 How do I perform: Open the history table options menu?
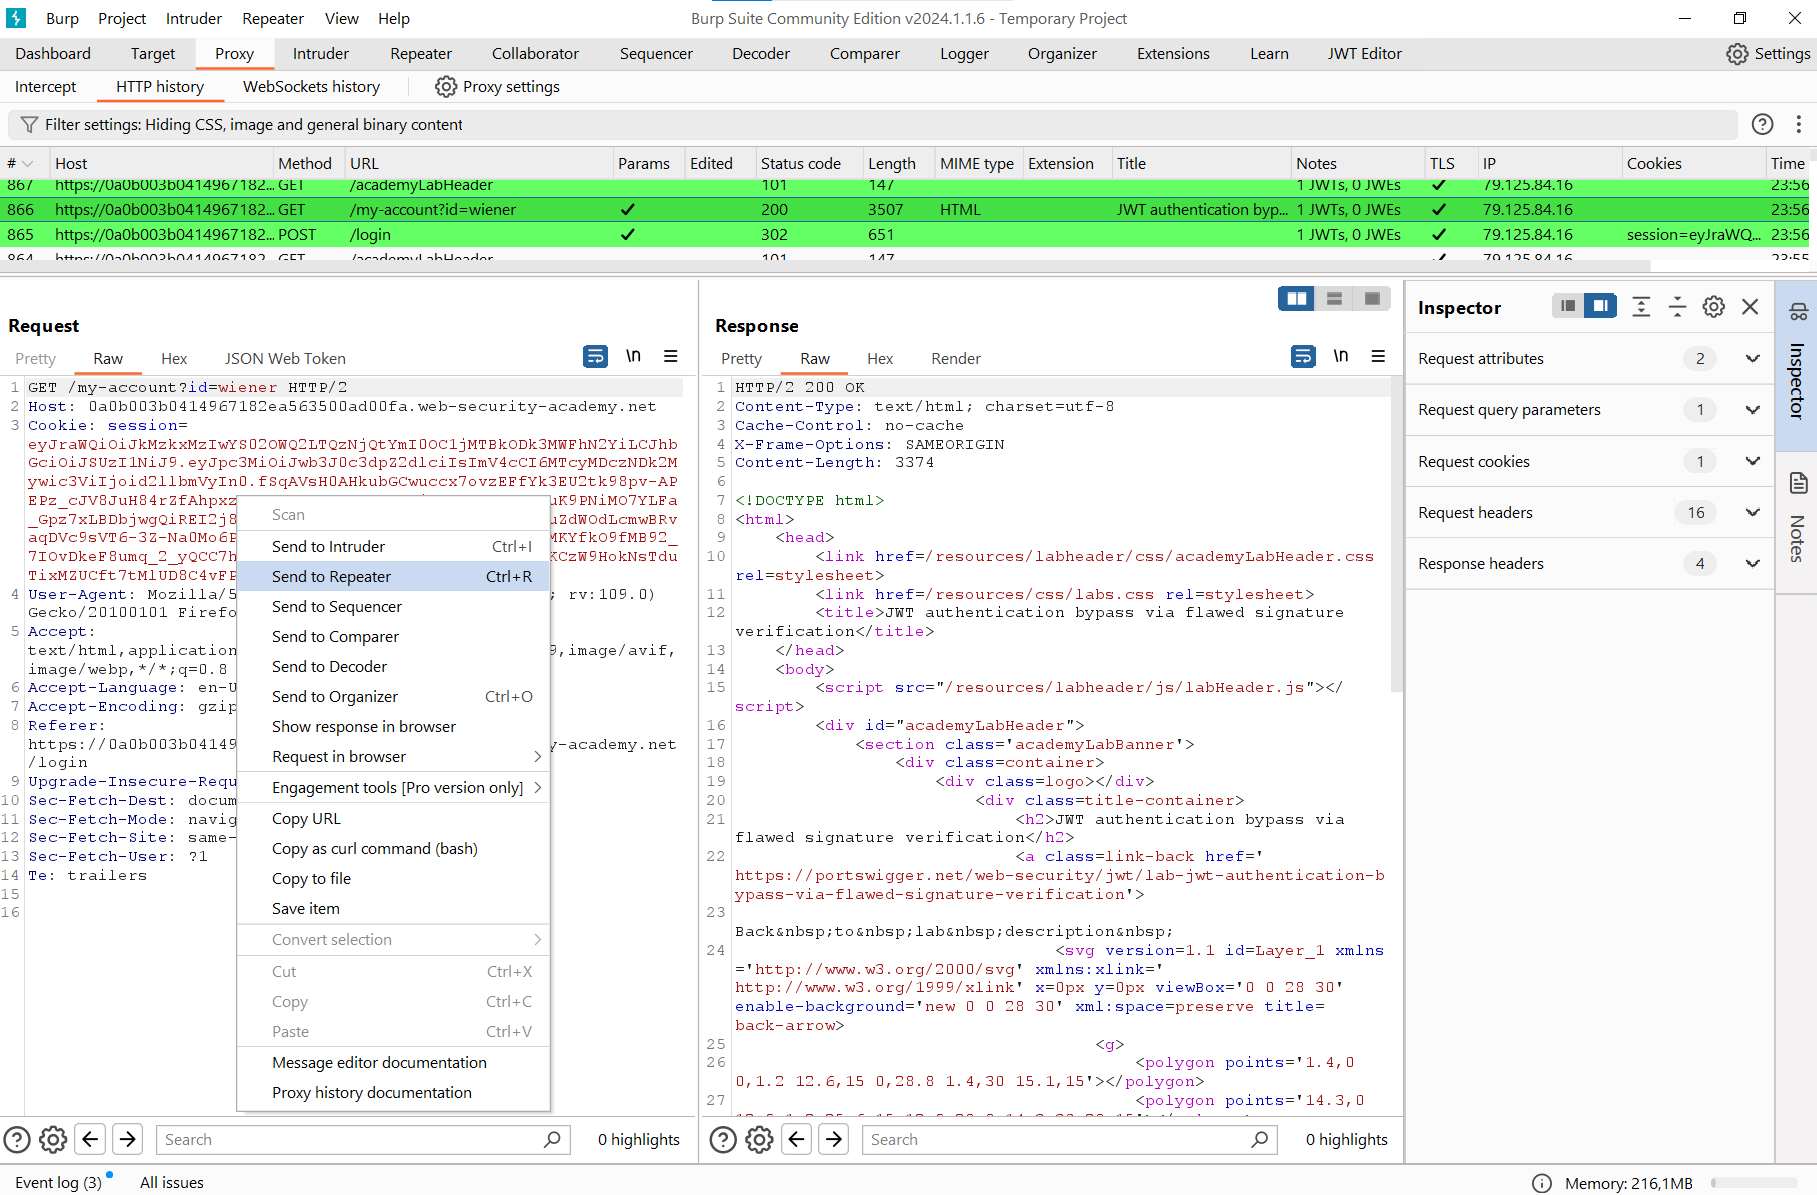[1798, 124]
